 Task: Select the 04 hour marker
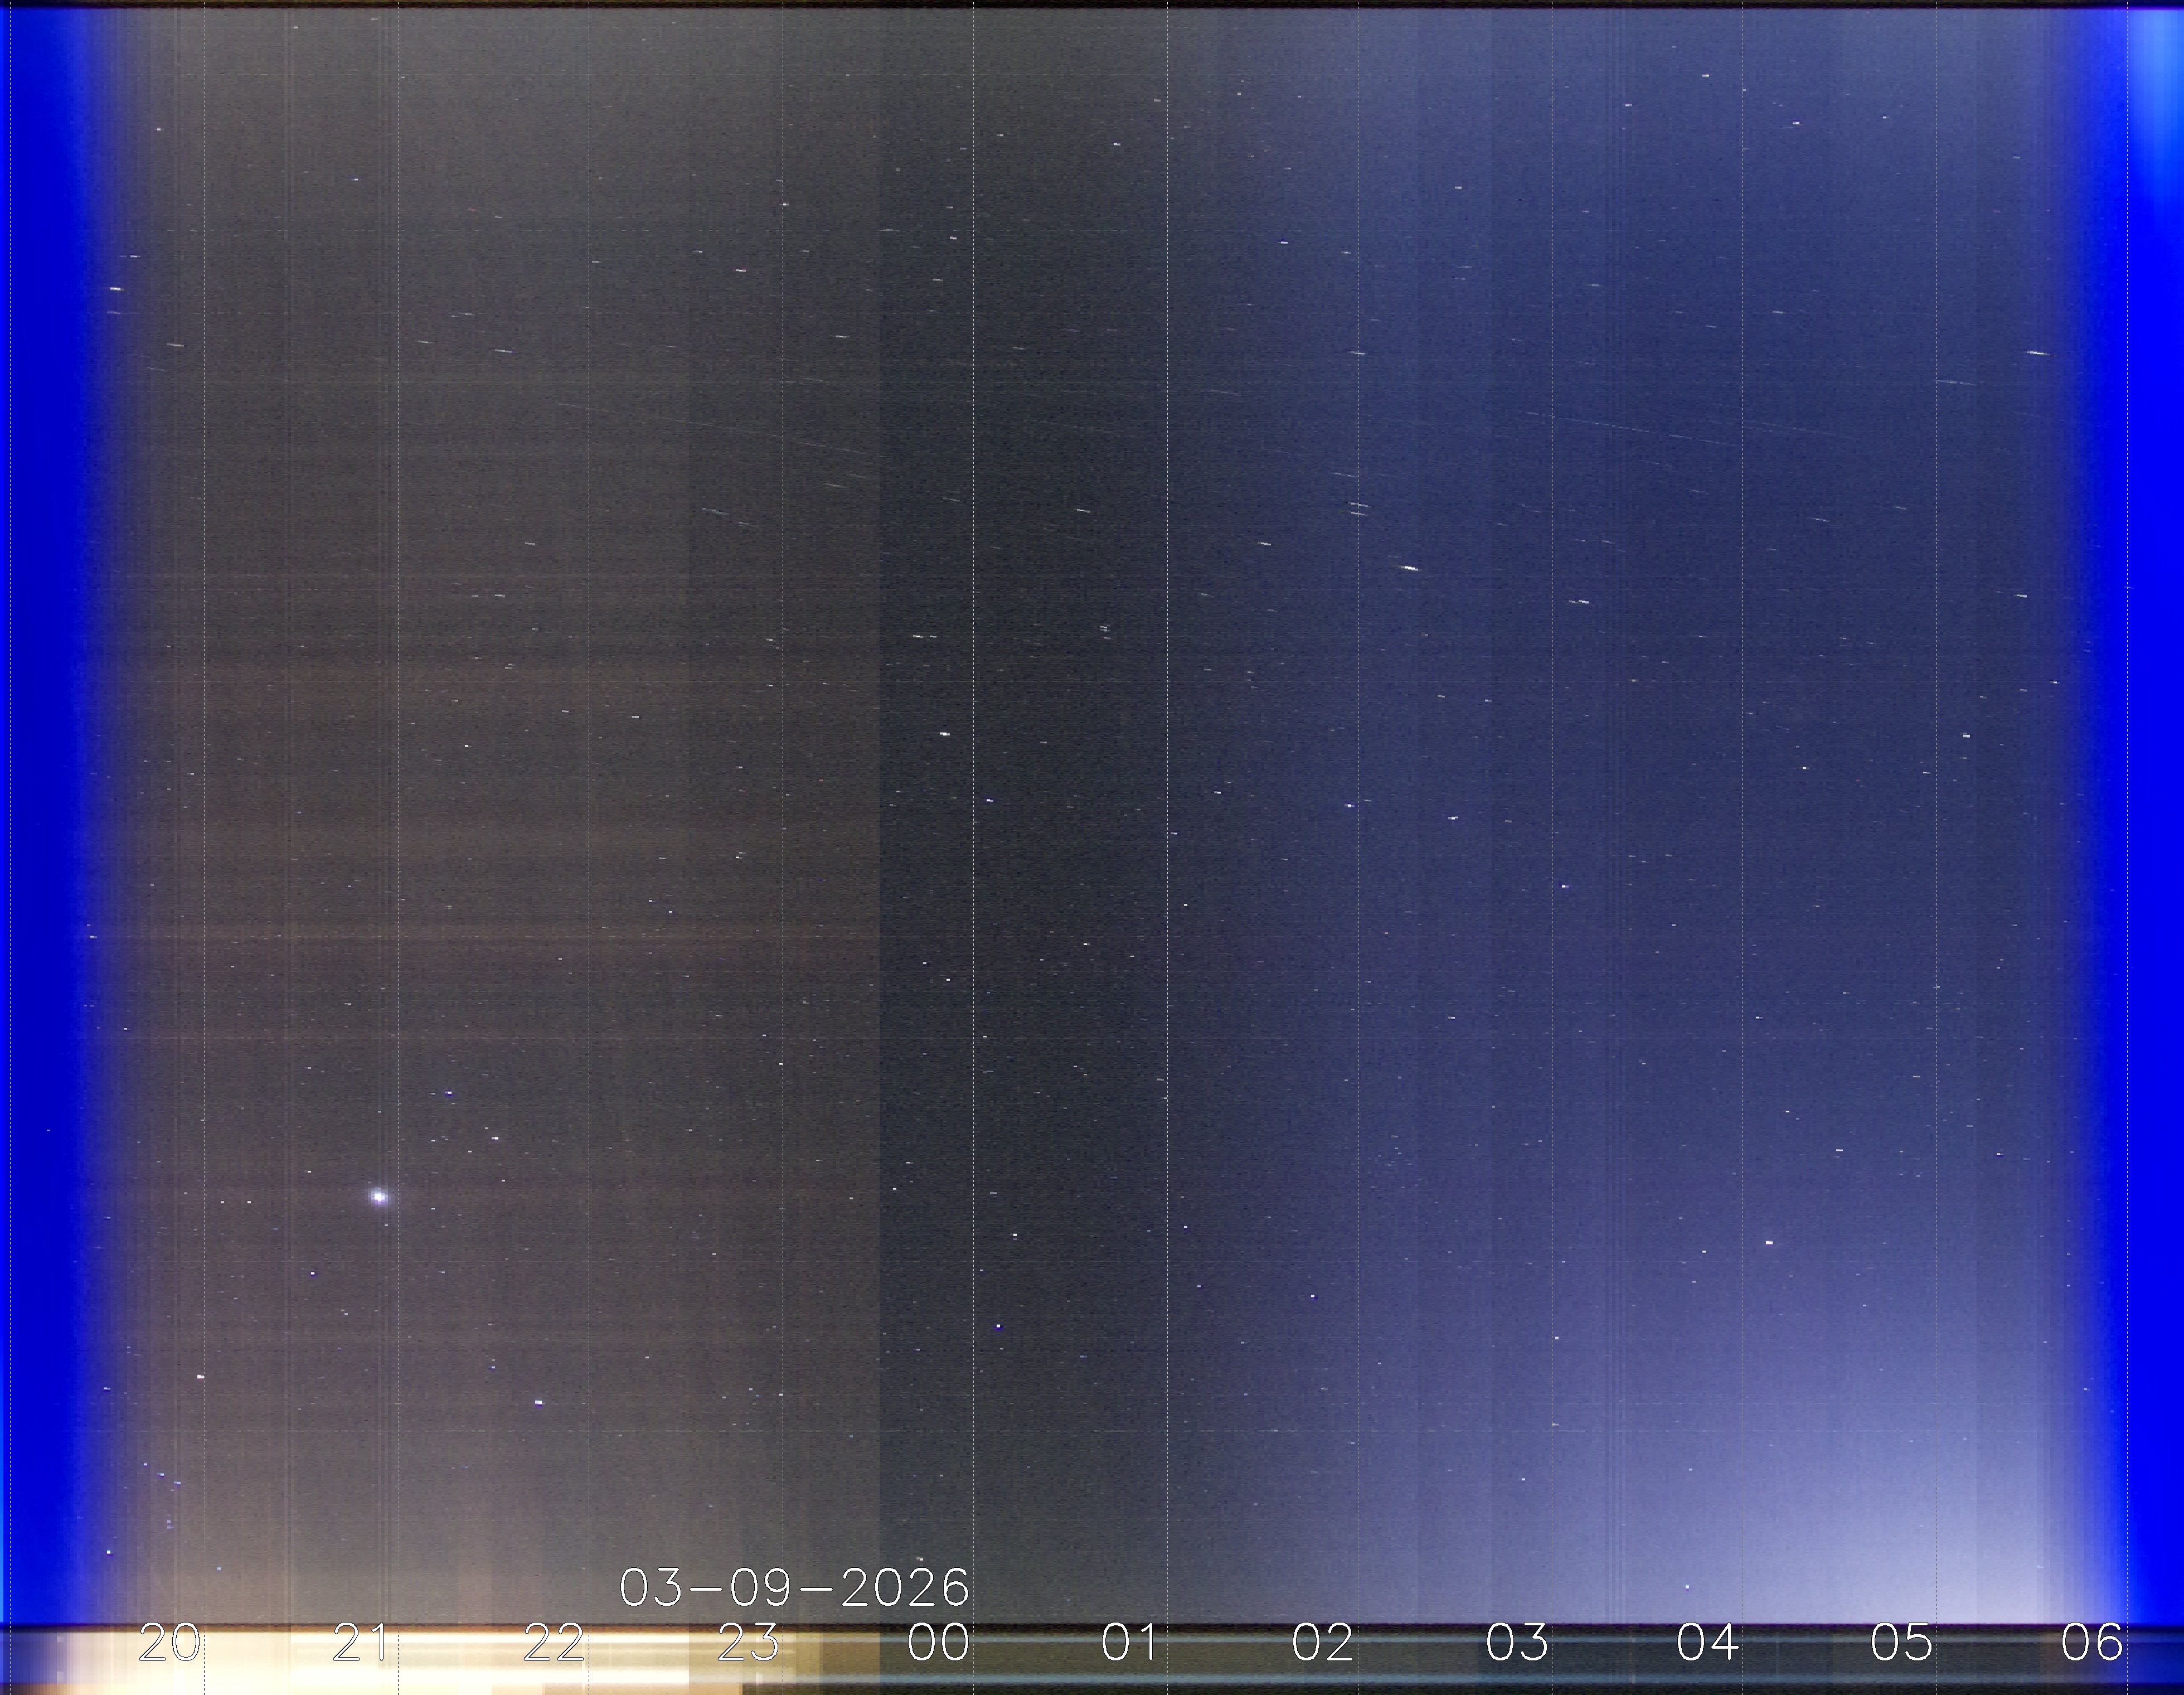pyautogui.click(x=1708, y=1642)
